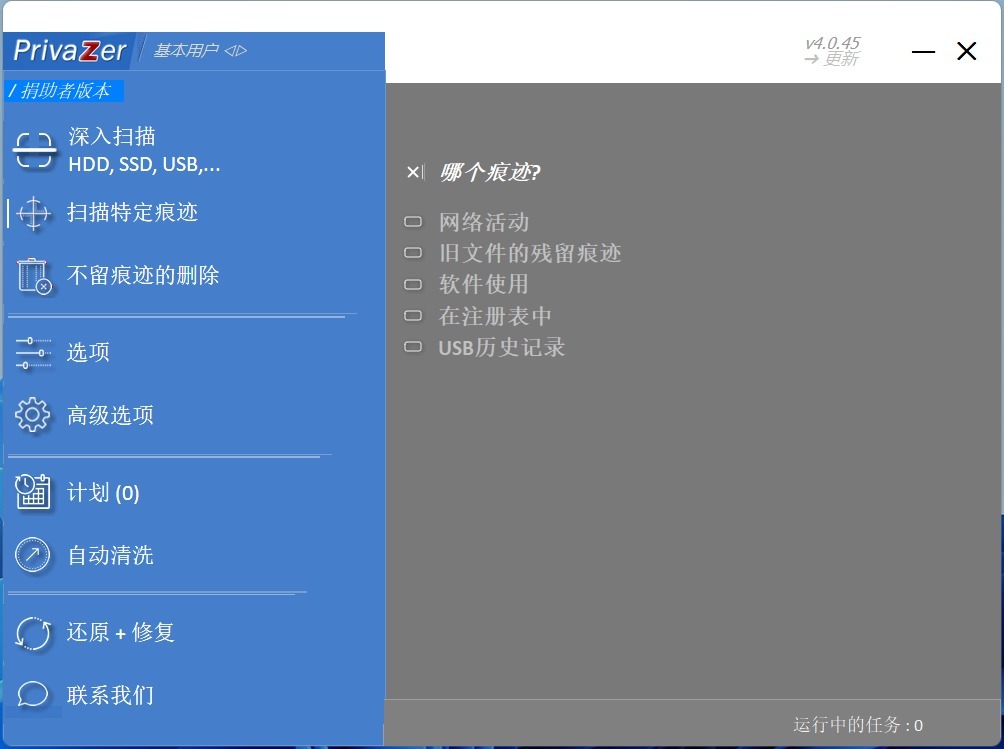Click the deep scan (深入扫描) icon
This screenshot has width=1004, height=749.
click(34, 151)
